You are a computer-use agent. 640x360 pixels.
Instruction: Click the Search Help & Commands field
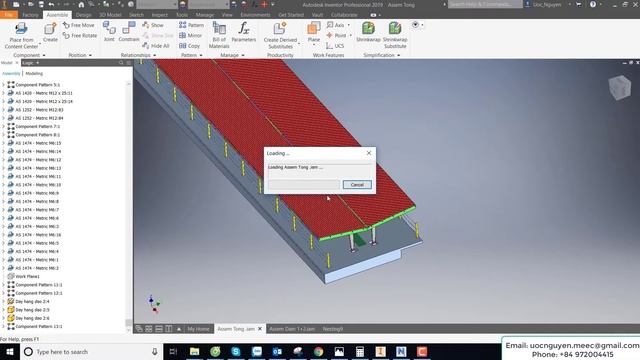pyautogui.click(x=485, y=4)
